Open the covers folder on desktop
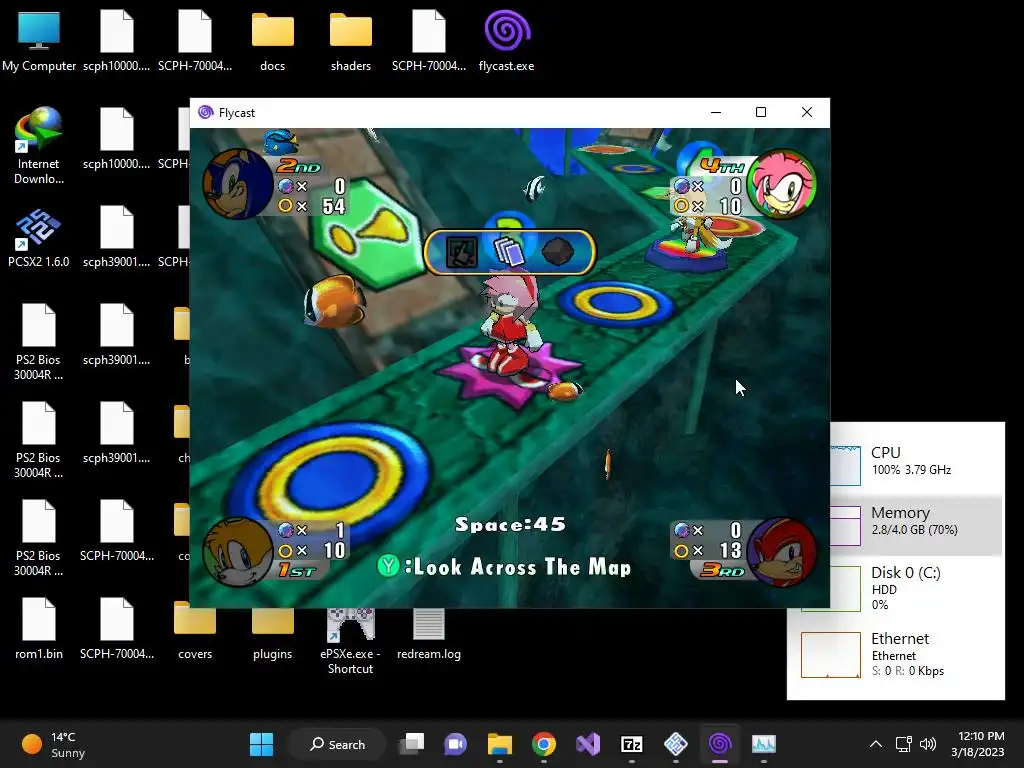Screen dimensions: 1024x768 (195, 628)
